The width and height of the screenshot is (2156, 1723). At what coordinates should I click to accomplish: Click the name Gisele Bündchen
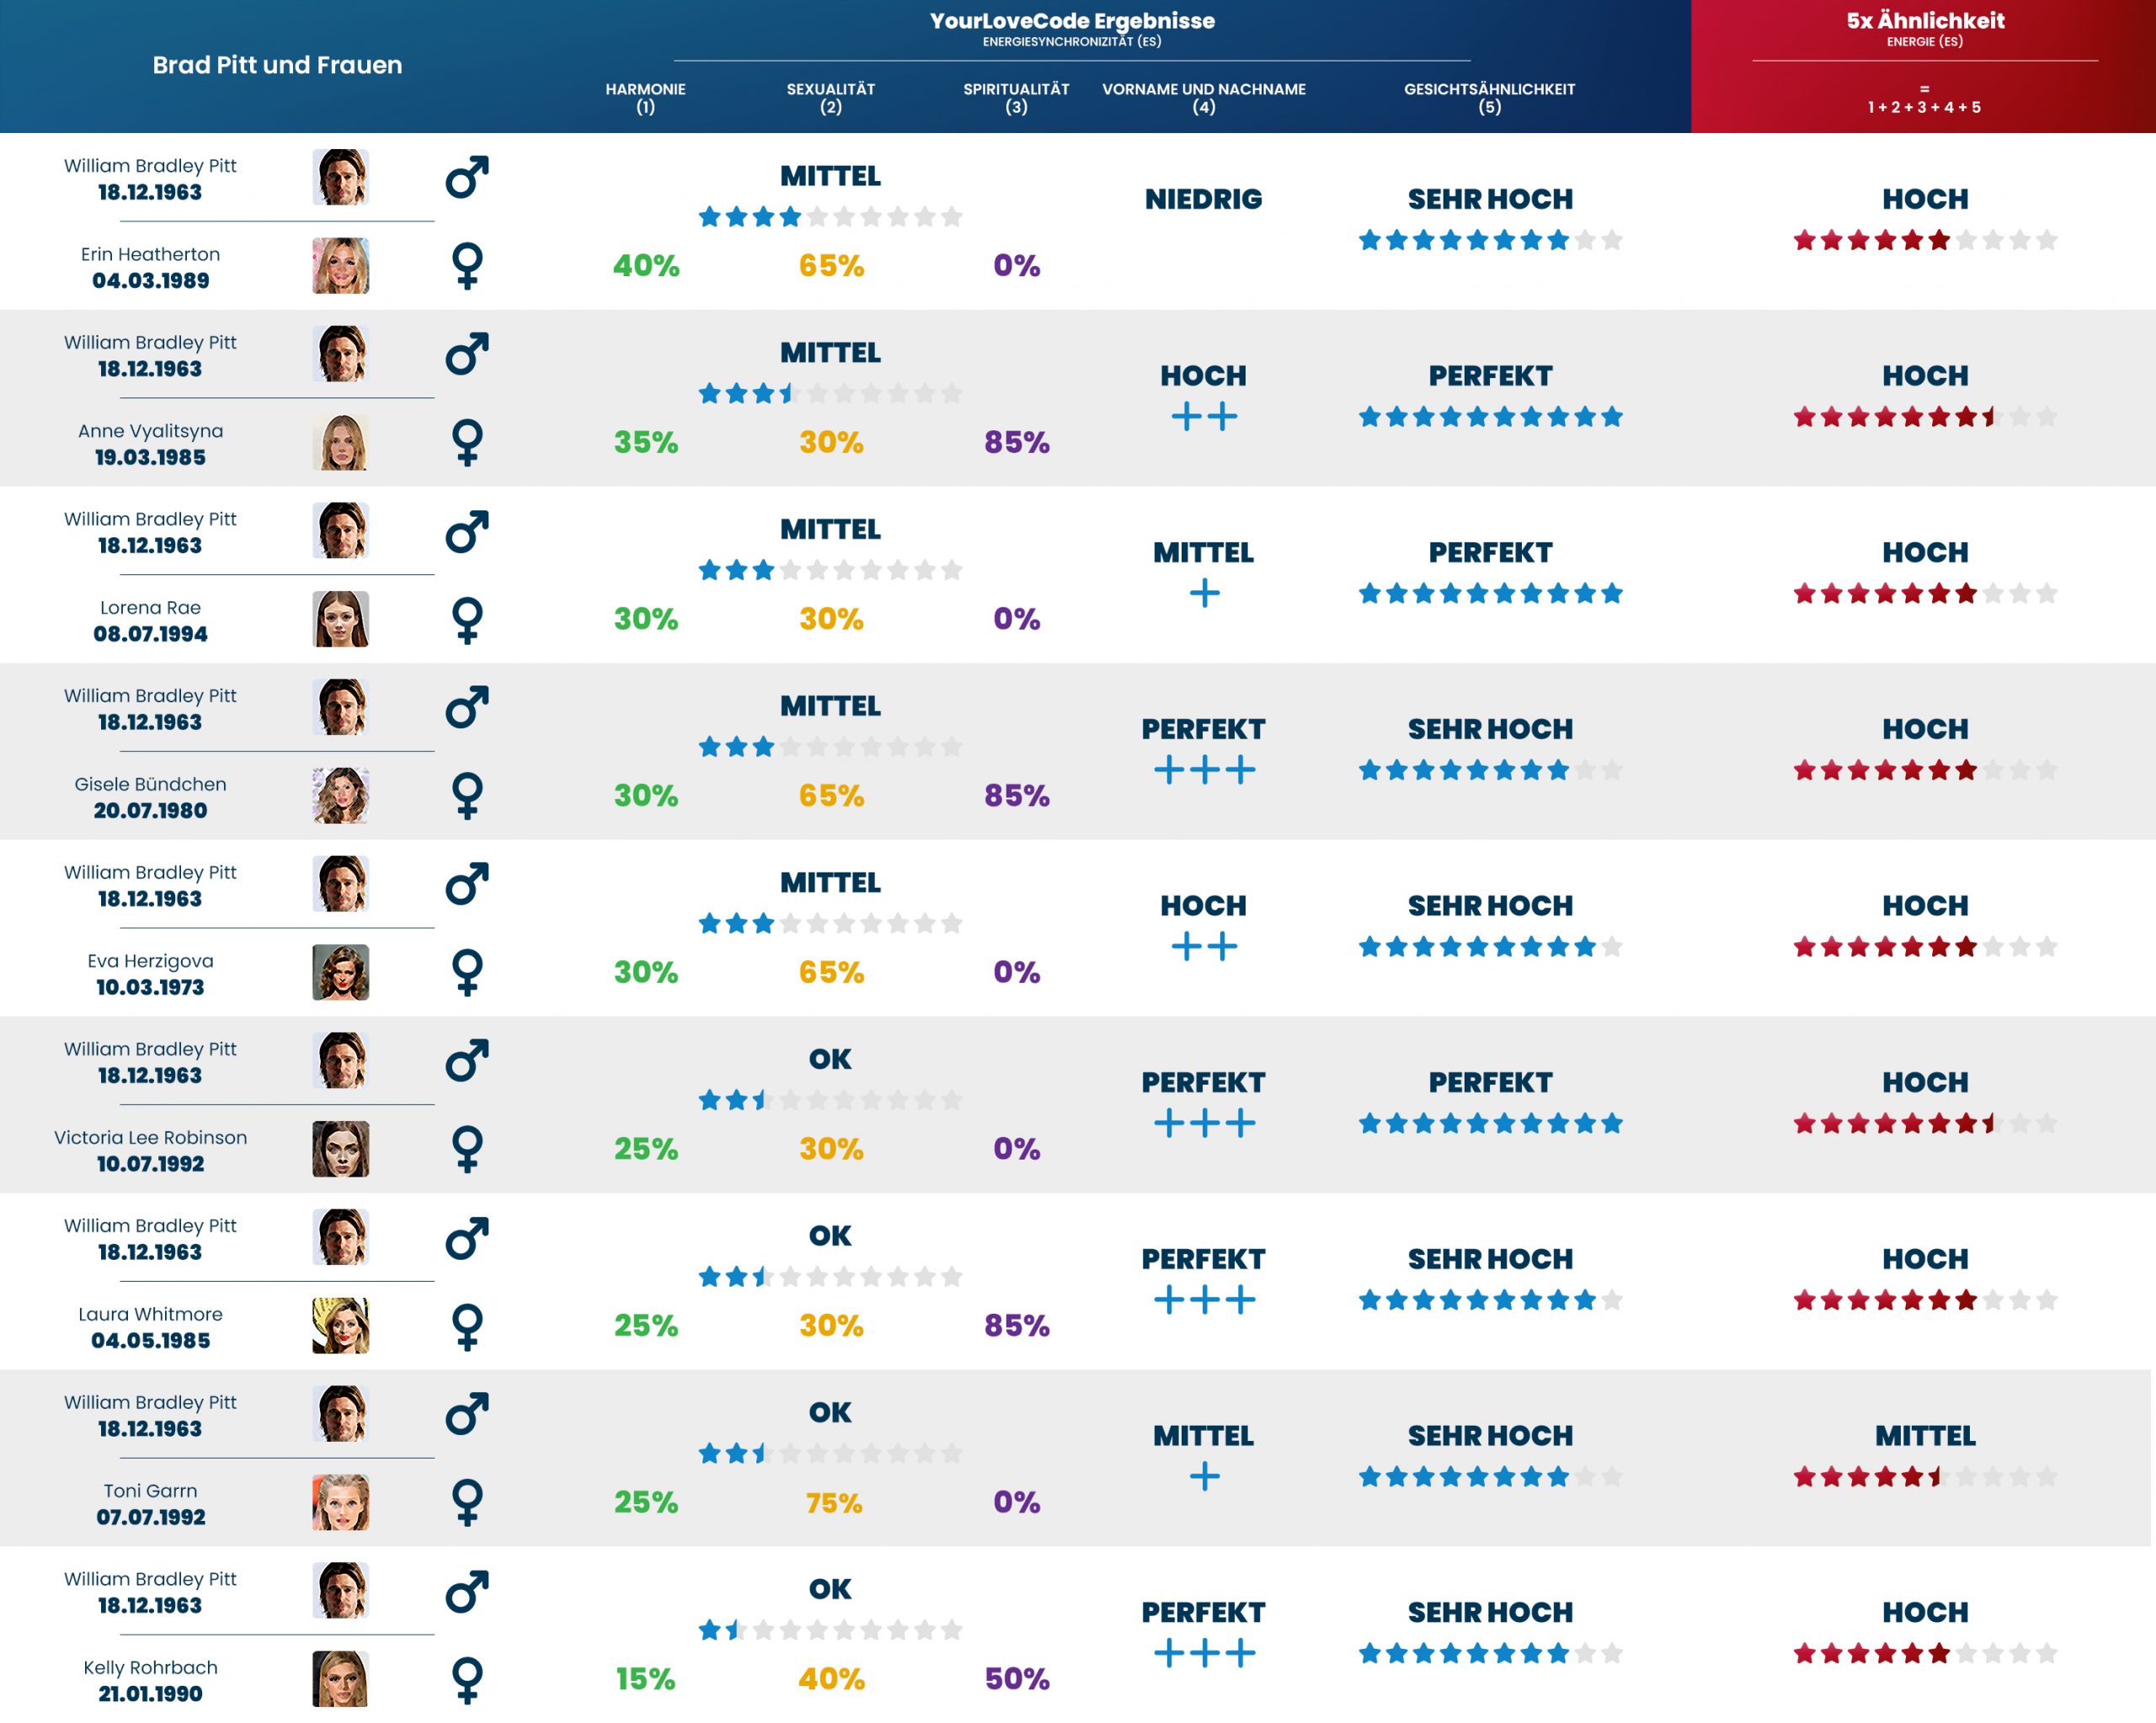click(x=150, y=784)
